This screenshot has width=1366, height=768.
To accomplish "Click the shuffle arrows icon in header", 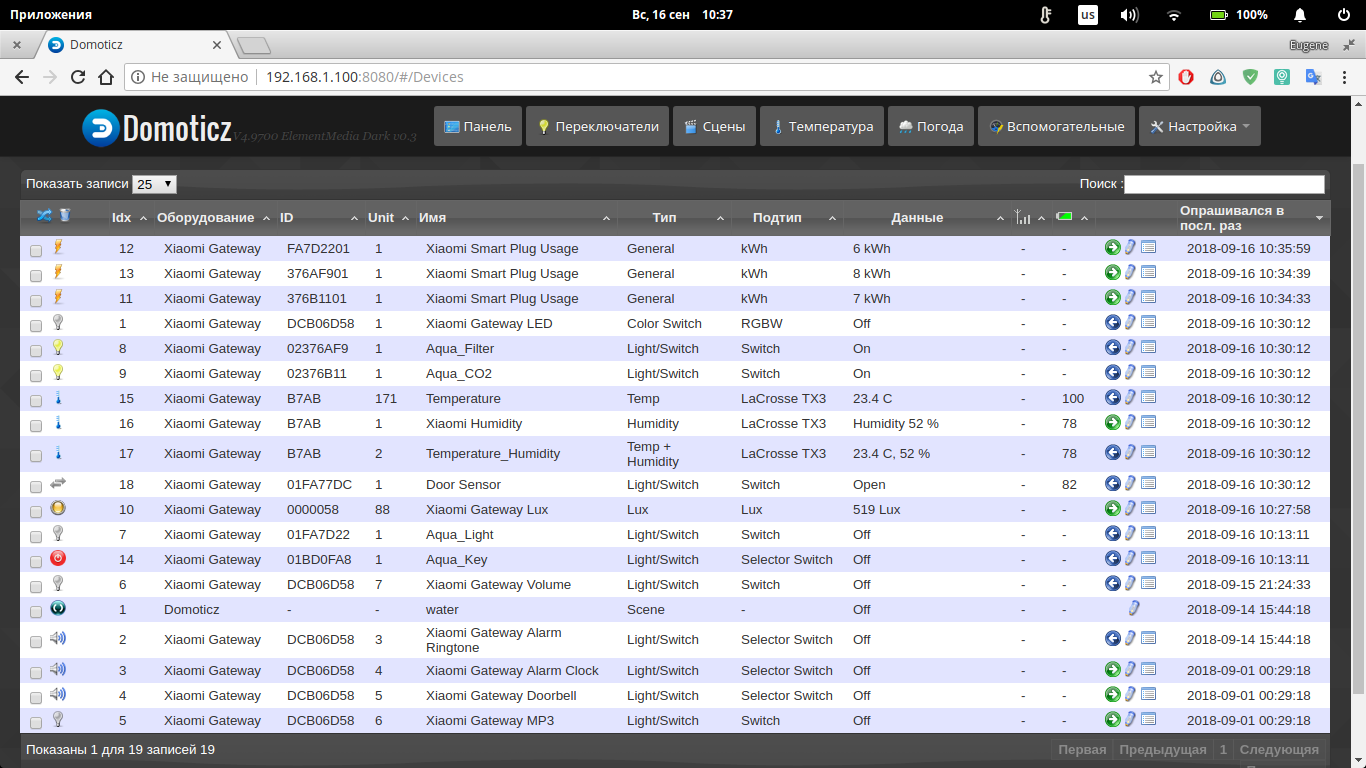I will click(x=44, y=215).
